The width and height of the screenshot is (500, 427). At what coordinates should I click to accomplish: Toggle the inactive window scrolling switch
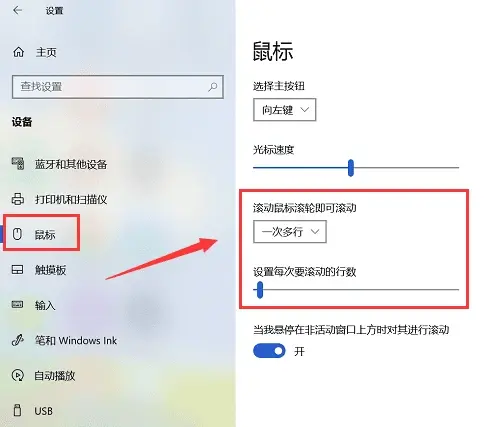(269, 351)
